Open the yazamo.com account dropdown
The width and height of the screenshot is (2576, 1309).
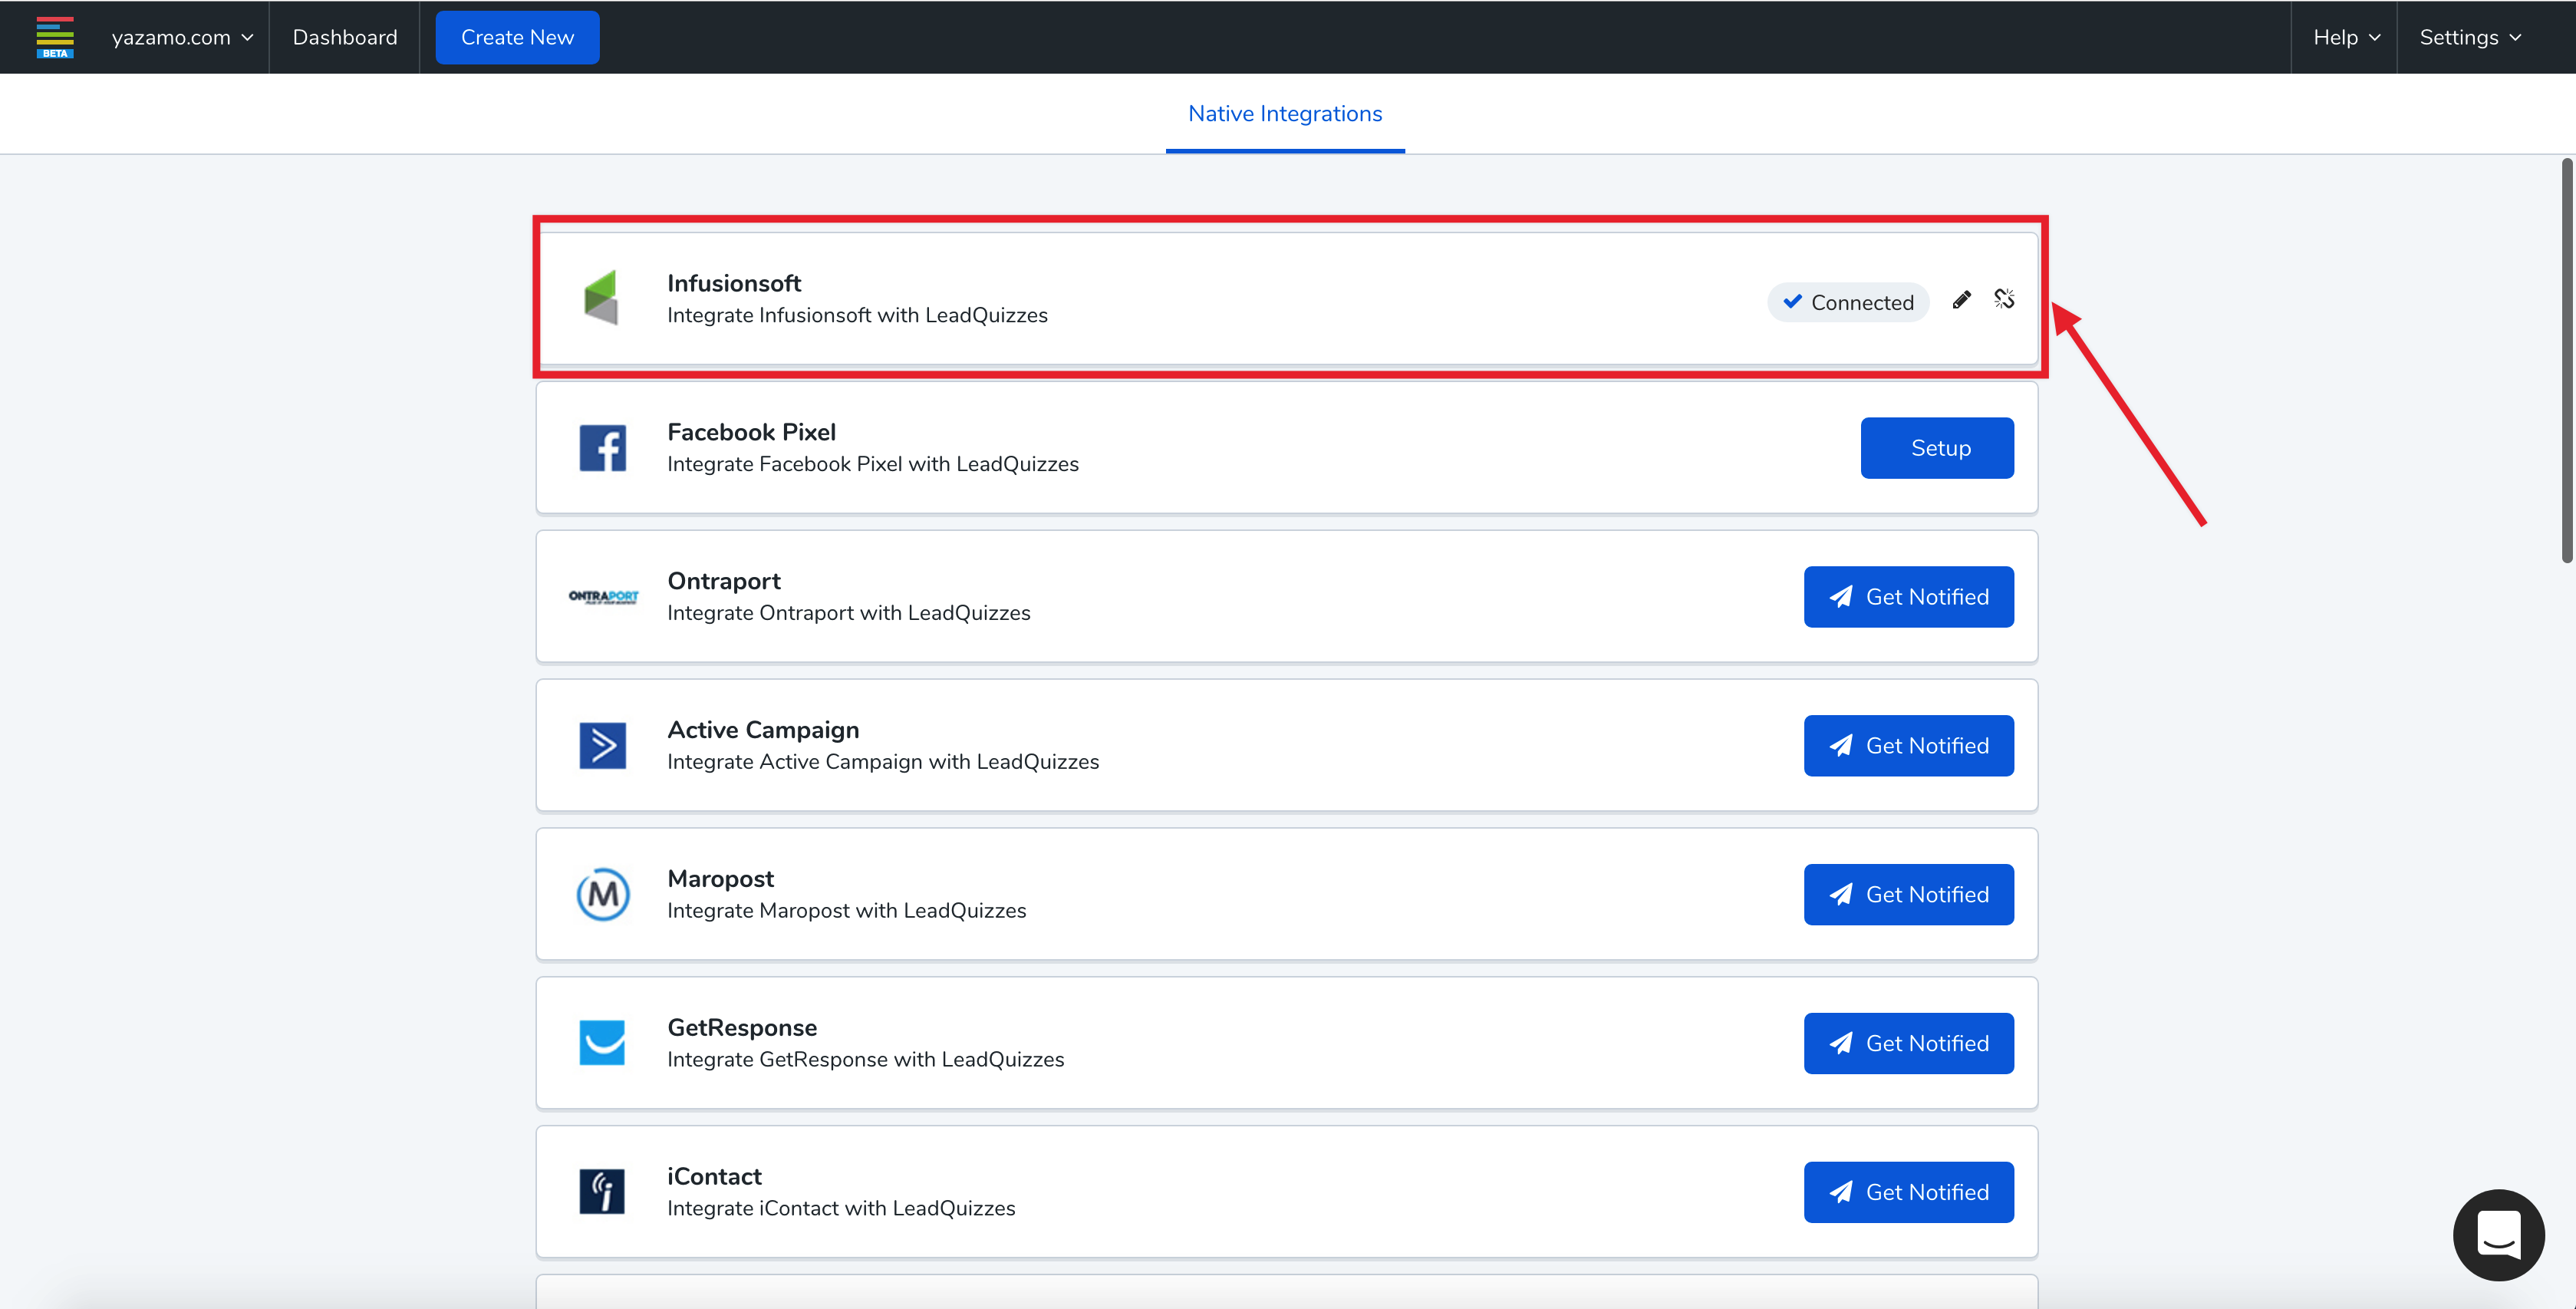pos(182,37)
